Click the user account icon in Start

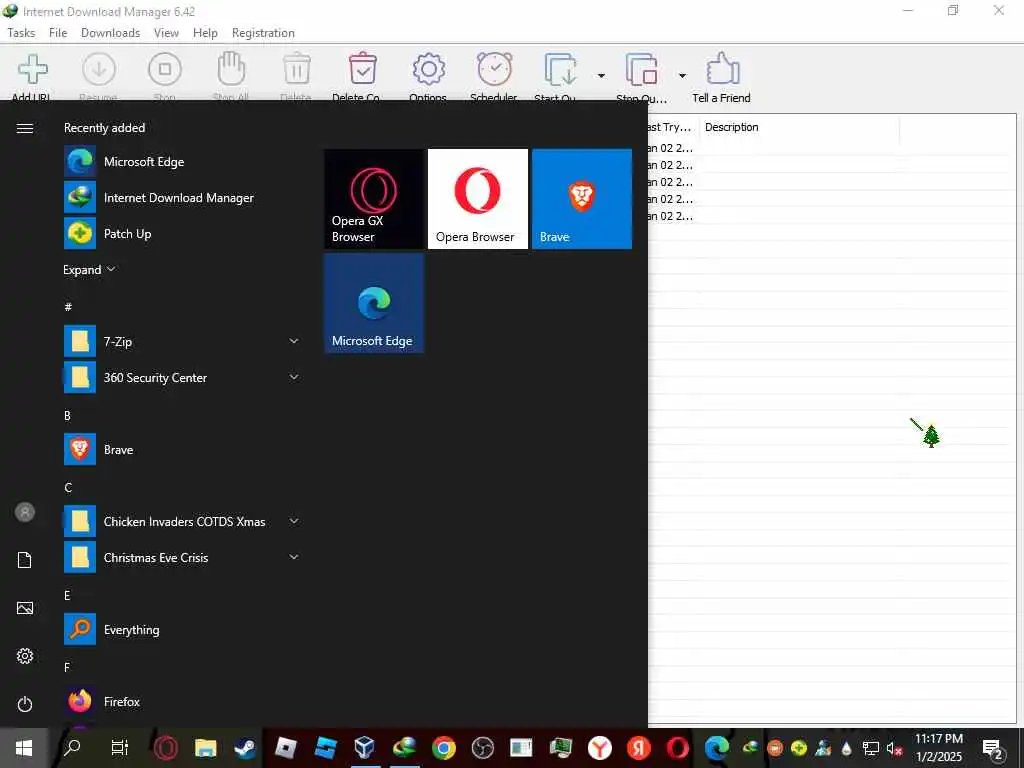(x=25, y=513)
